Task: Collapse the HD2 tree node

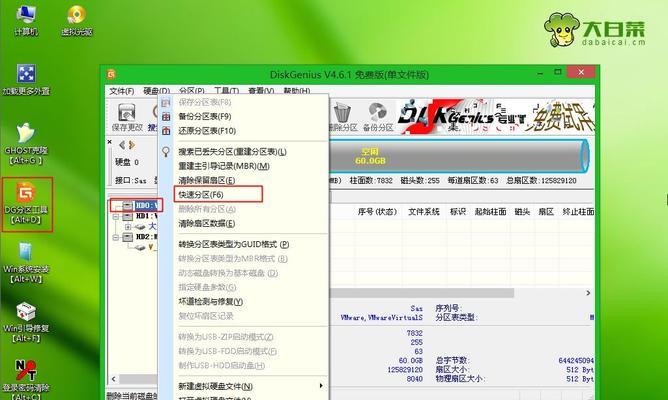Action: pos(115,237)
